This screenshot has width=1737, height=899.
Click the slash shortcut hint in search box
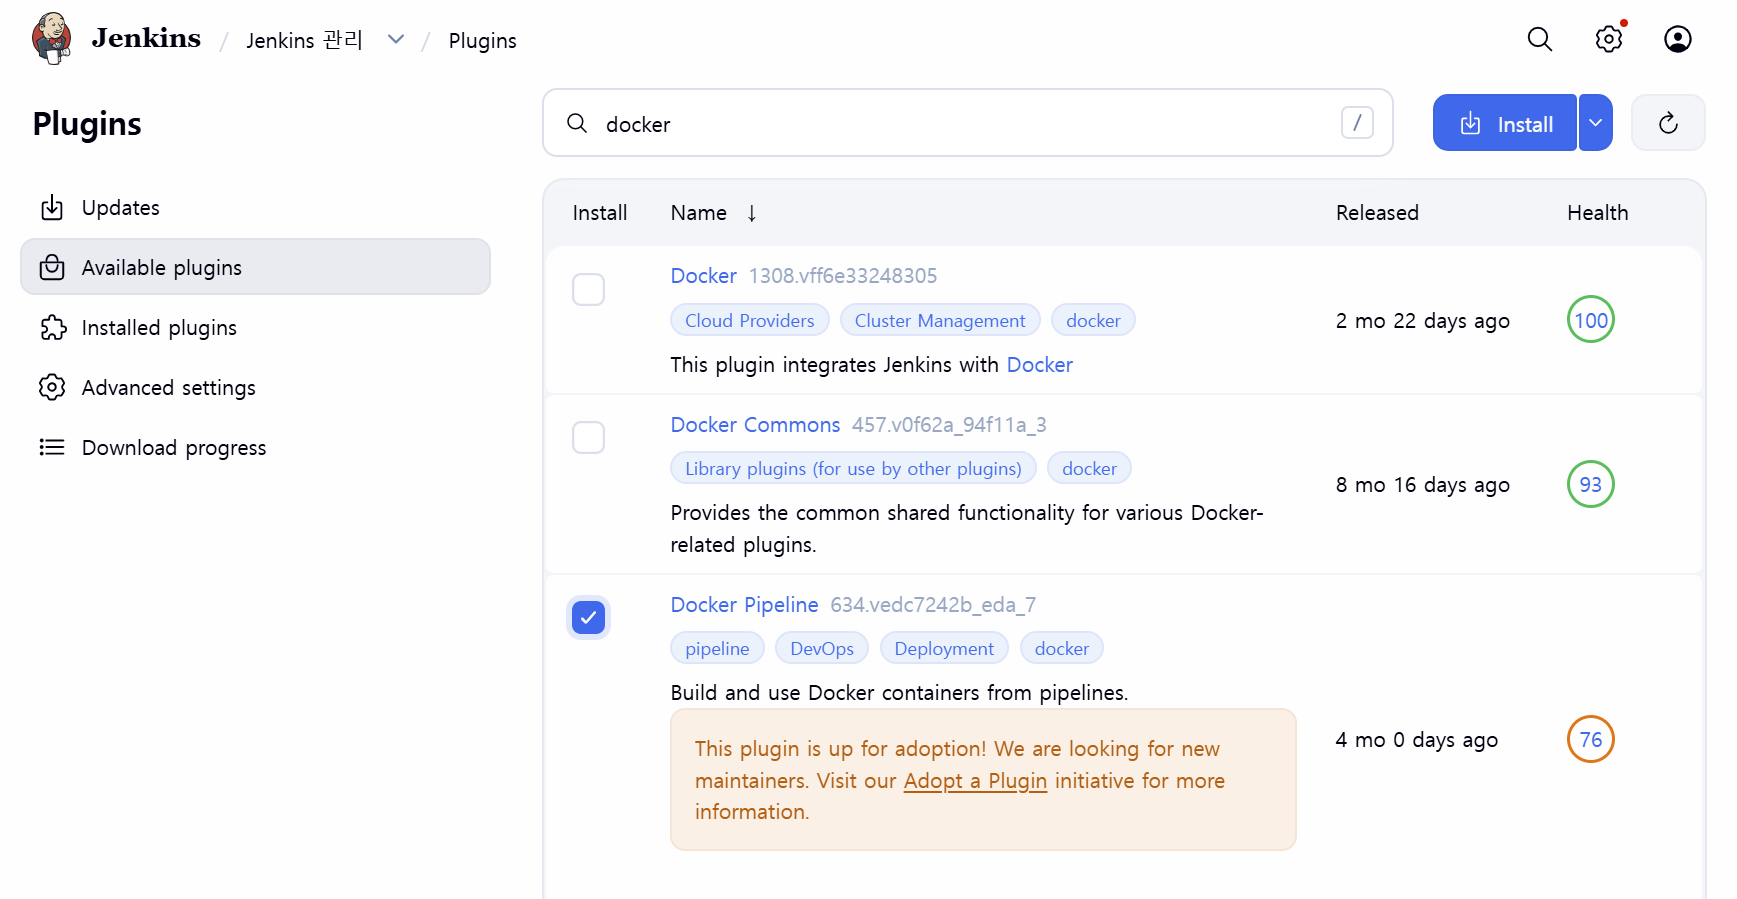click(x=1357, y=123)
